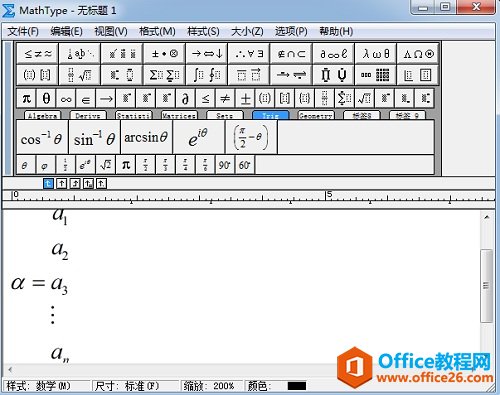Insert single right arrow → from small bar
500x395 pixels.
(x=106, y=99)
